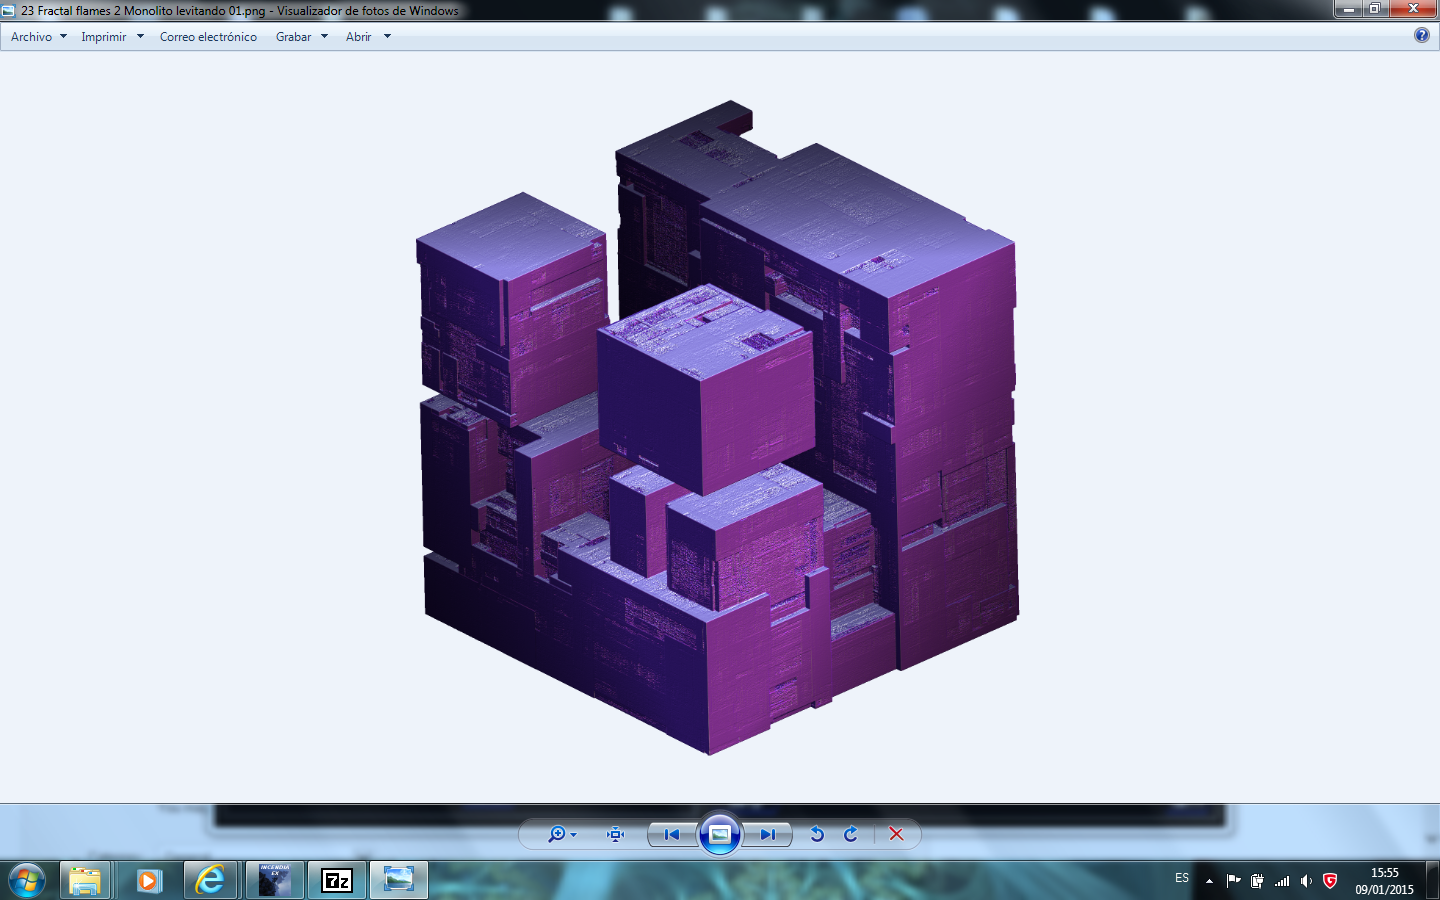This screenshot has height=900, width=1440.
Task: Click the Show desktop strip
Action: click(1432, 881)
